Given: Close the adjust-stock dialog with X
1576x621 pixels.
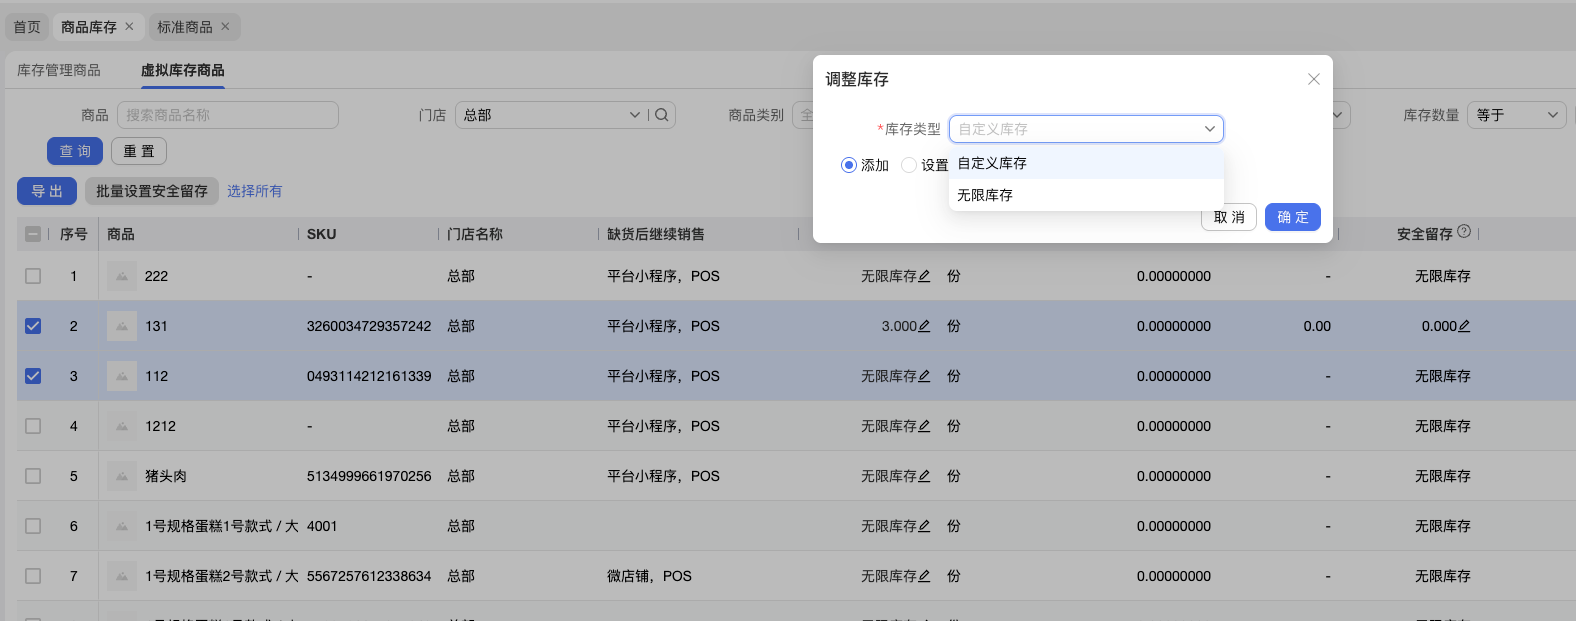Looking at the screenshot, I should click(1313, 79).
